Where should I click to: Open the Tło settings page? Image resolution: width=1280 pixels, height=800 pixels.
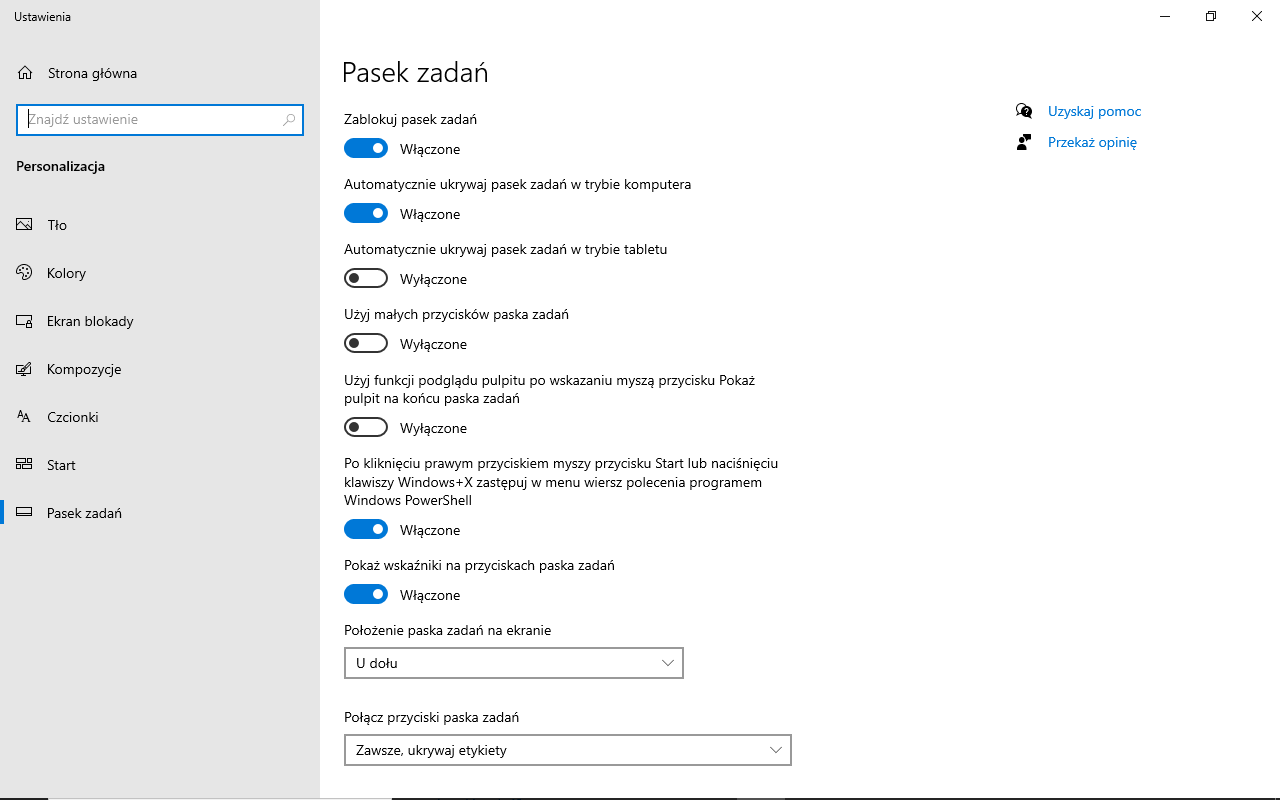click(x=160, y=225)
